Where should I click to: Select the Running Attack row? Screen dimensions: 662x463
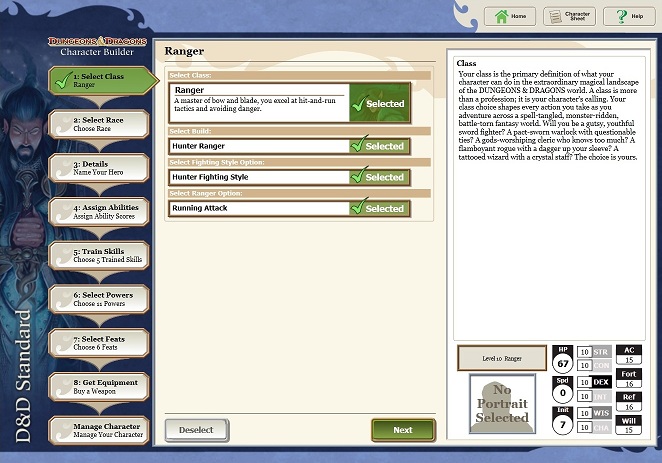coord(290,208)
